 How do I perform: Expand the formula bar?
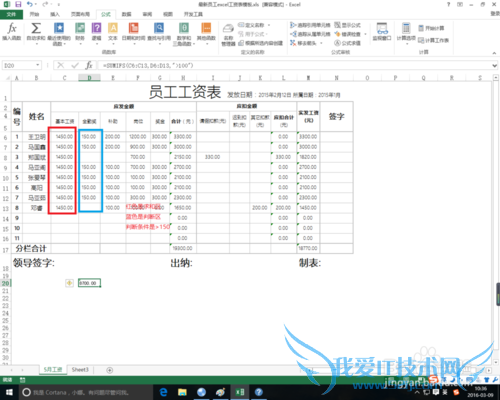tap(495, 65)
